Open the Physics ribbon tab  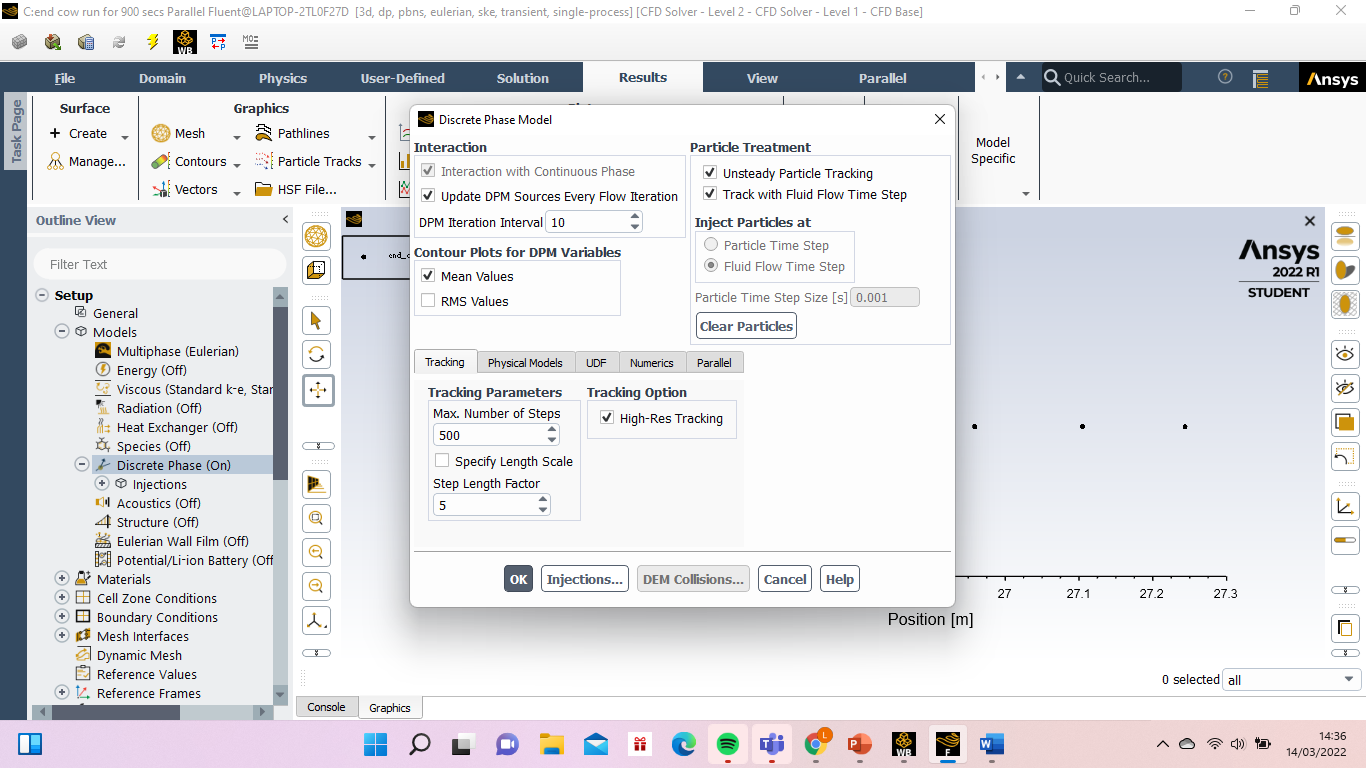click(283, 78)
